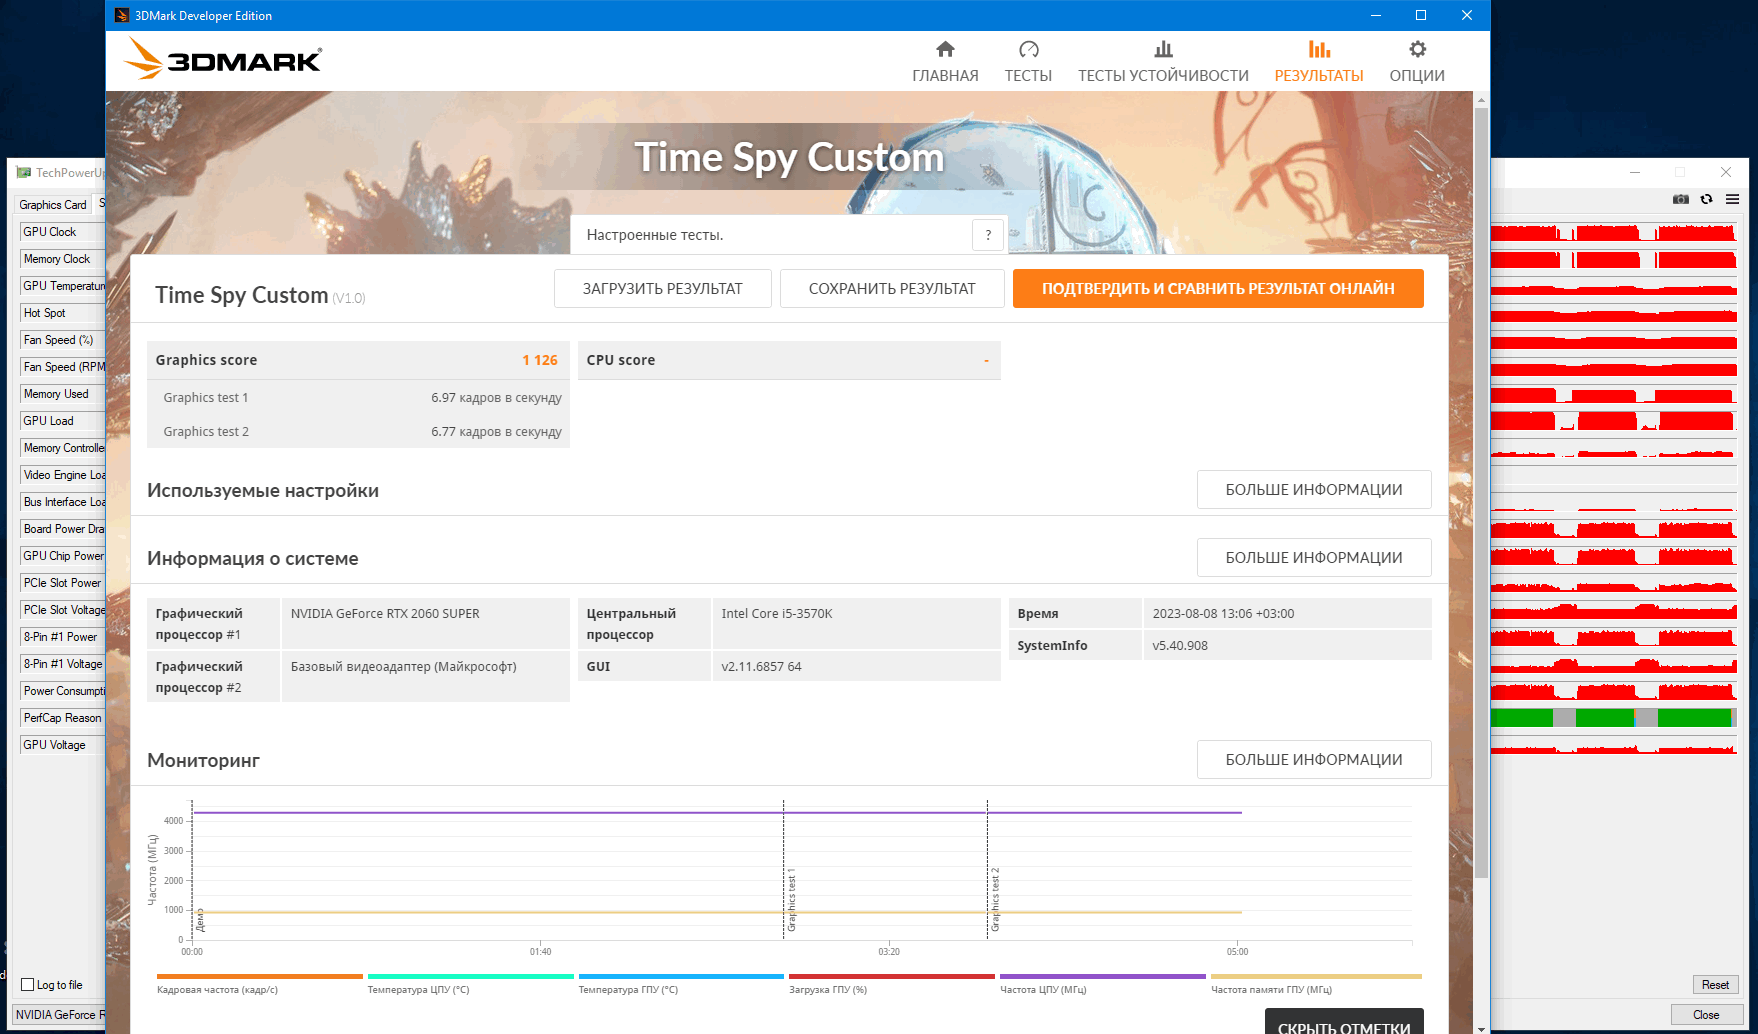The image size is (1758, 1034).
Task: Open the GPU Temperature sensor dropdown
Action: pos(62,286)
